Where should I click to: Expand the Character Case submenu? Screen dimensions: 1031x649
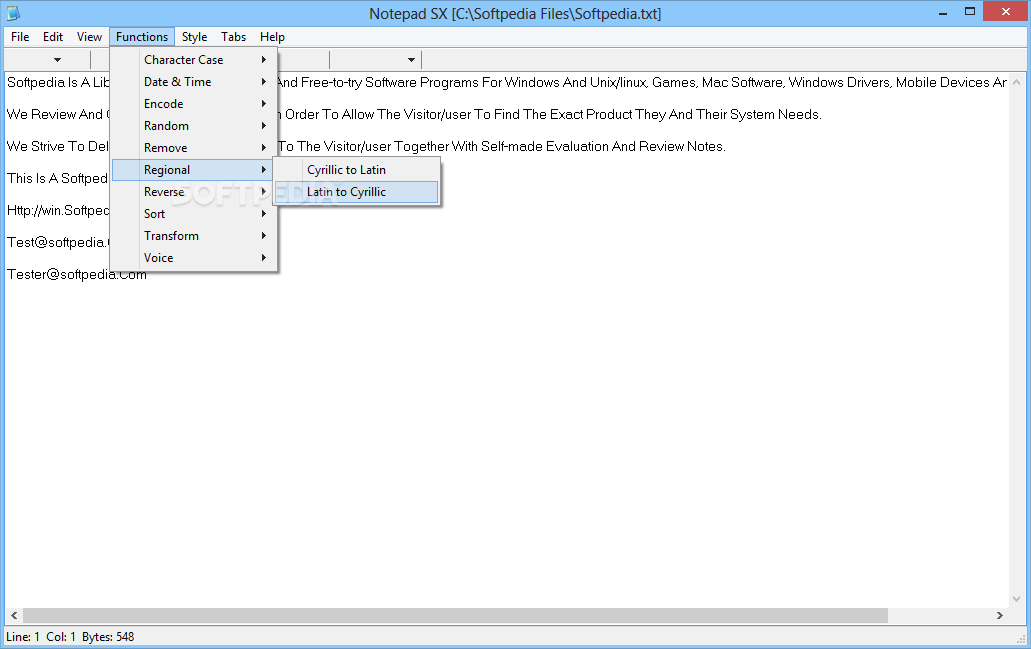(x=194, y=60)
